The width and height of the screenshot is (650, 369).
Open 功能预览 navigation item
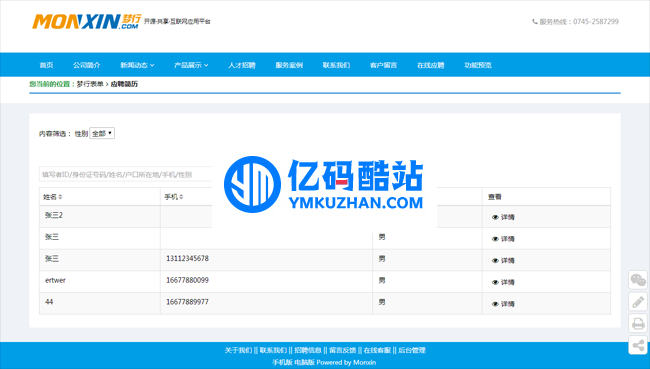click(x=478, y=65)
